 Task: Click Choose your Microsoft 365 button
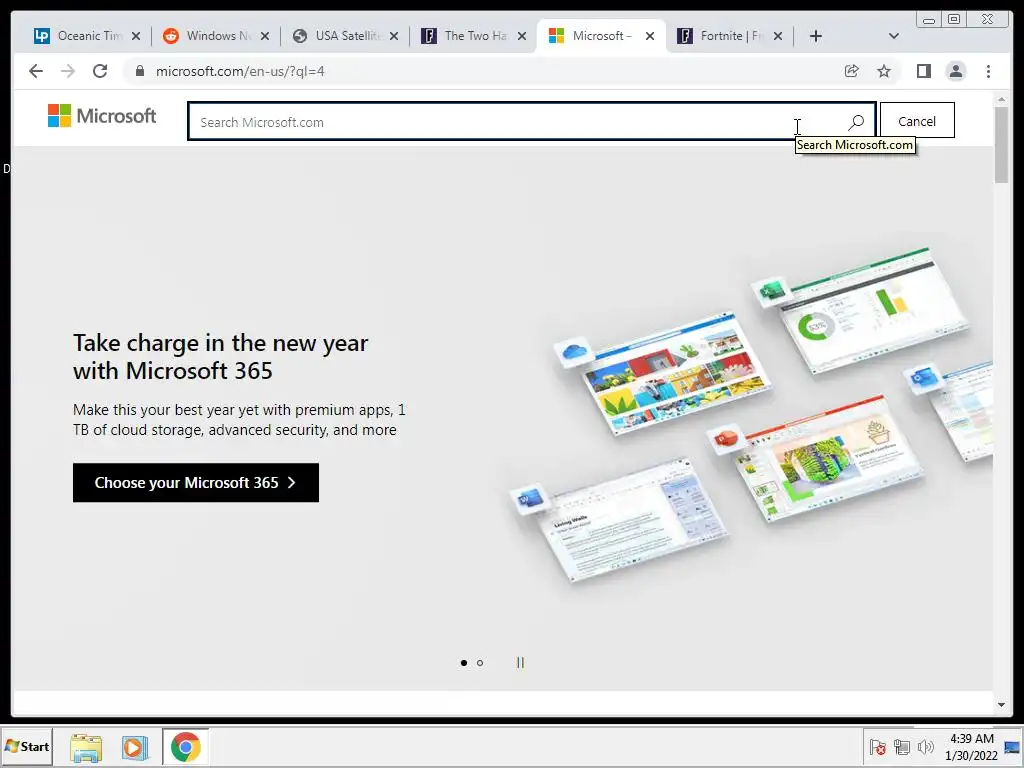[196, 483]
